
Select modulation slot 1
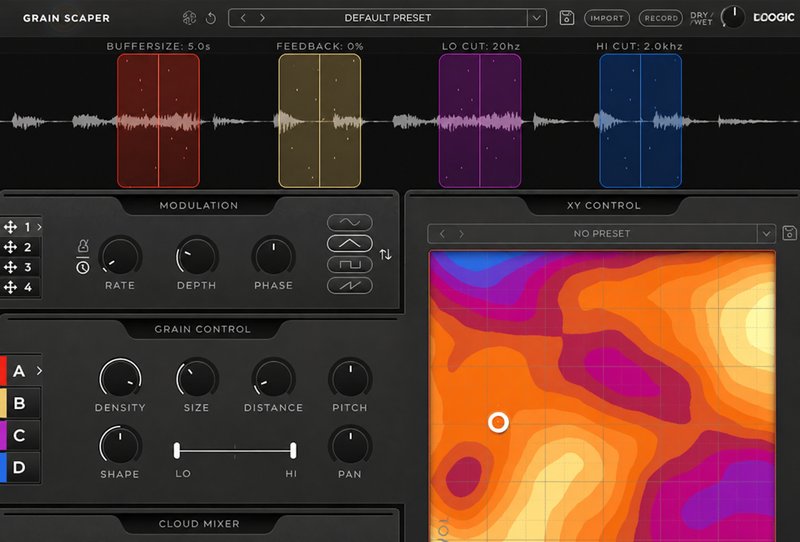click(x=20, y=227)
